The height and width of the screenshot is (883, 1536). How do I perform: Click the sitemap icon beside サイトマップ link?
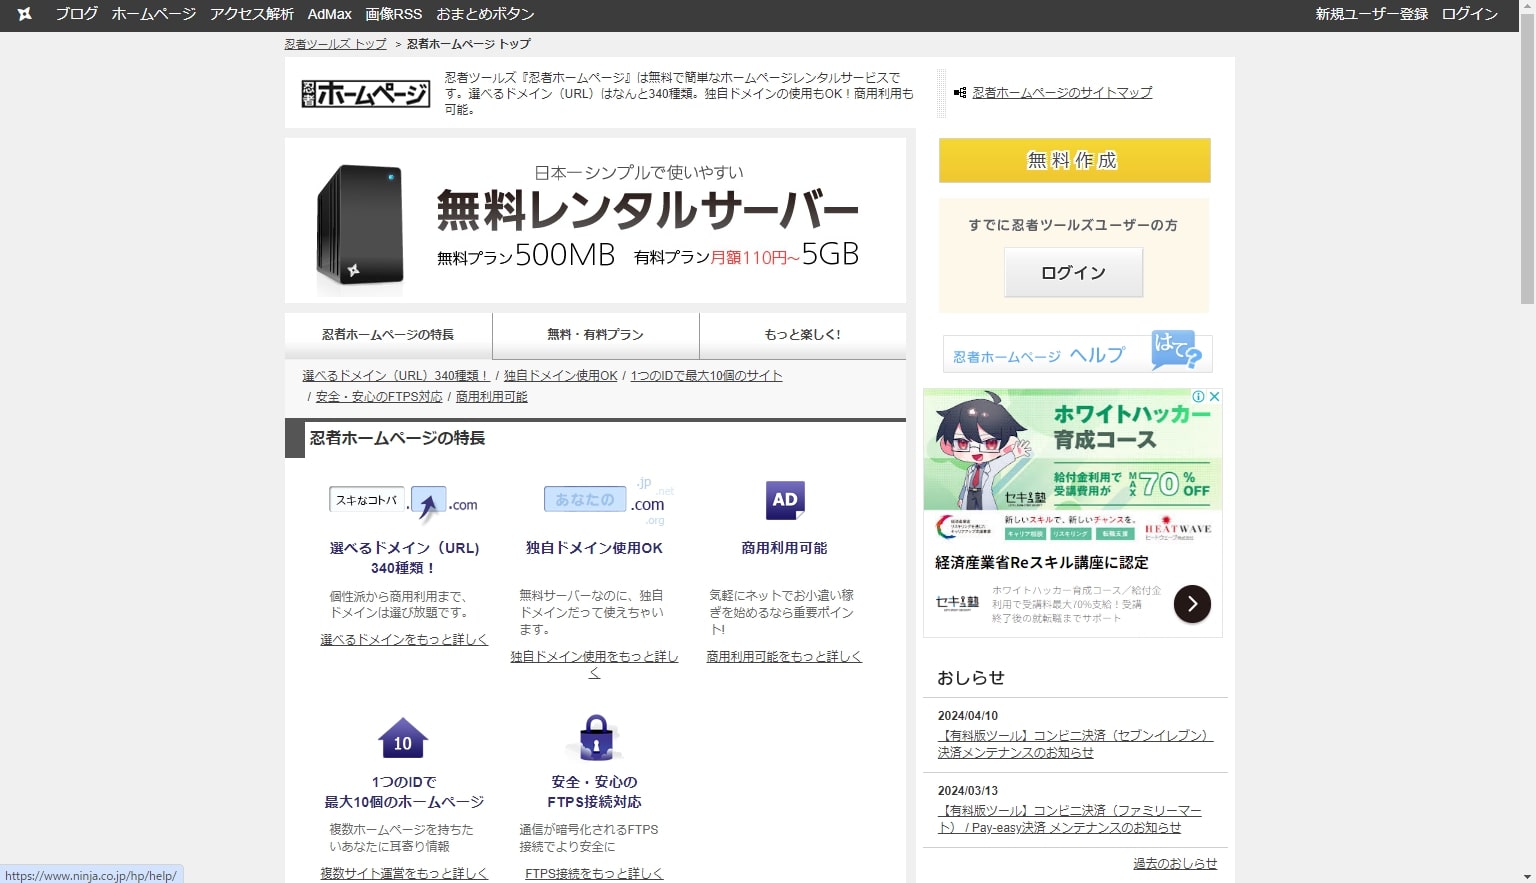960,92
